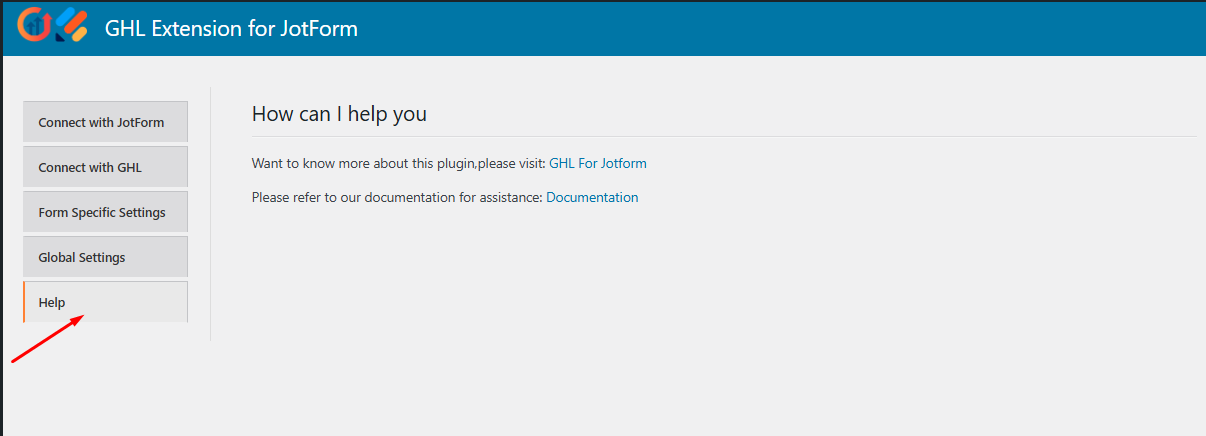Click the 'How can I help you' heading
The height and width of the screenshot is (436, 1206).
(339, 114)
